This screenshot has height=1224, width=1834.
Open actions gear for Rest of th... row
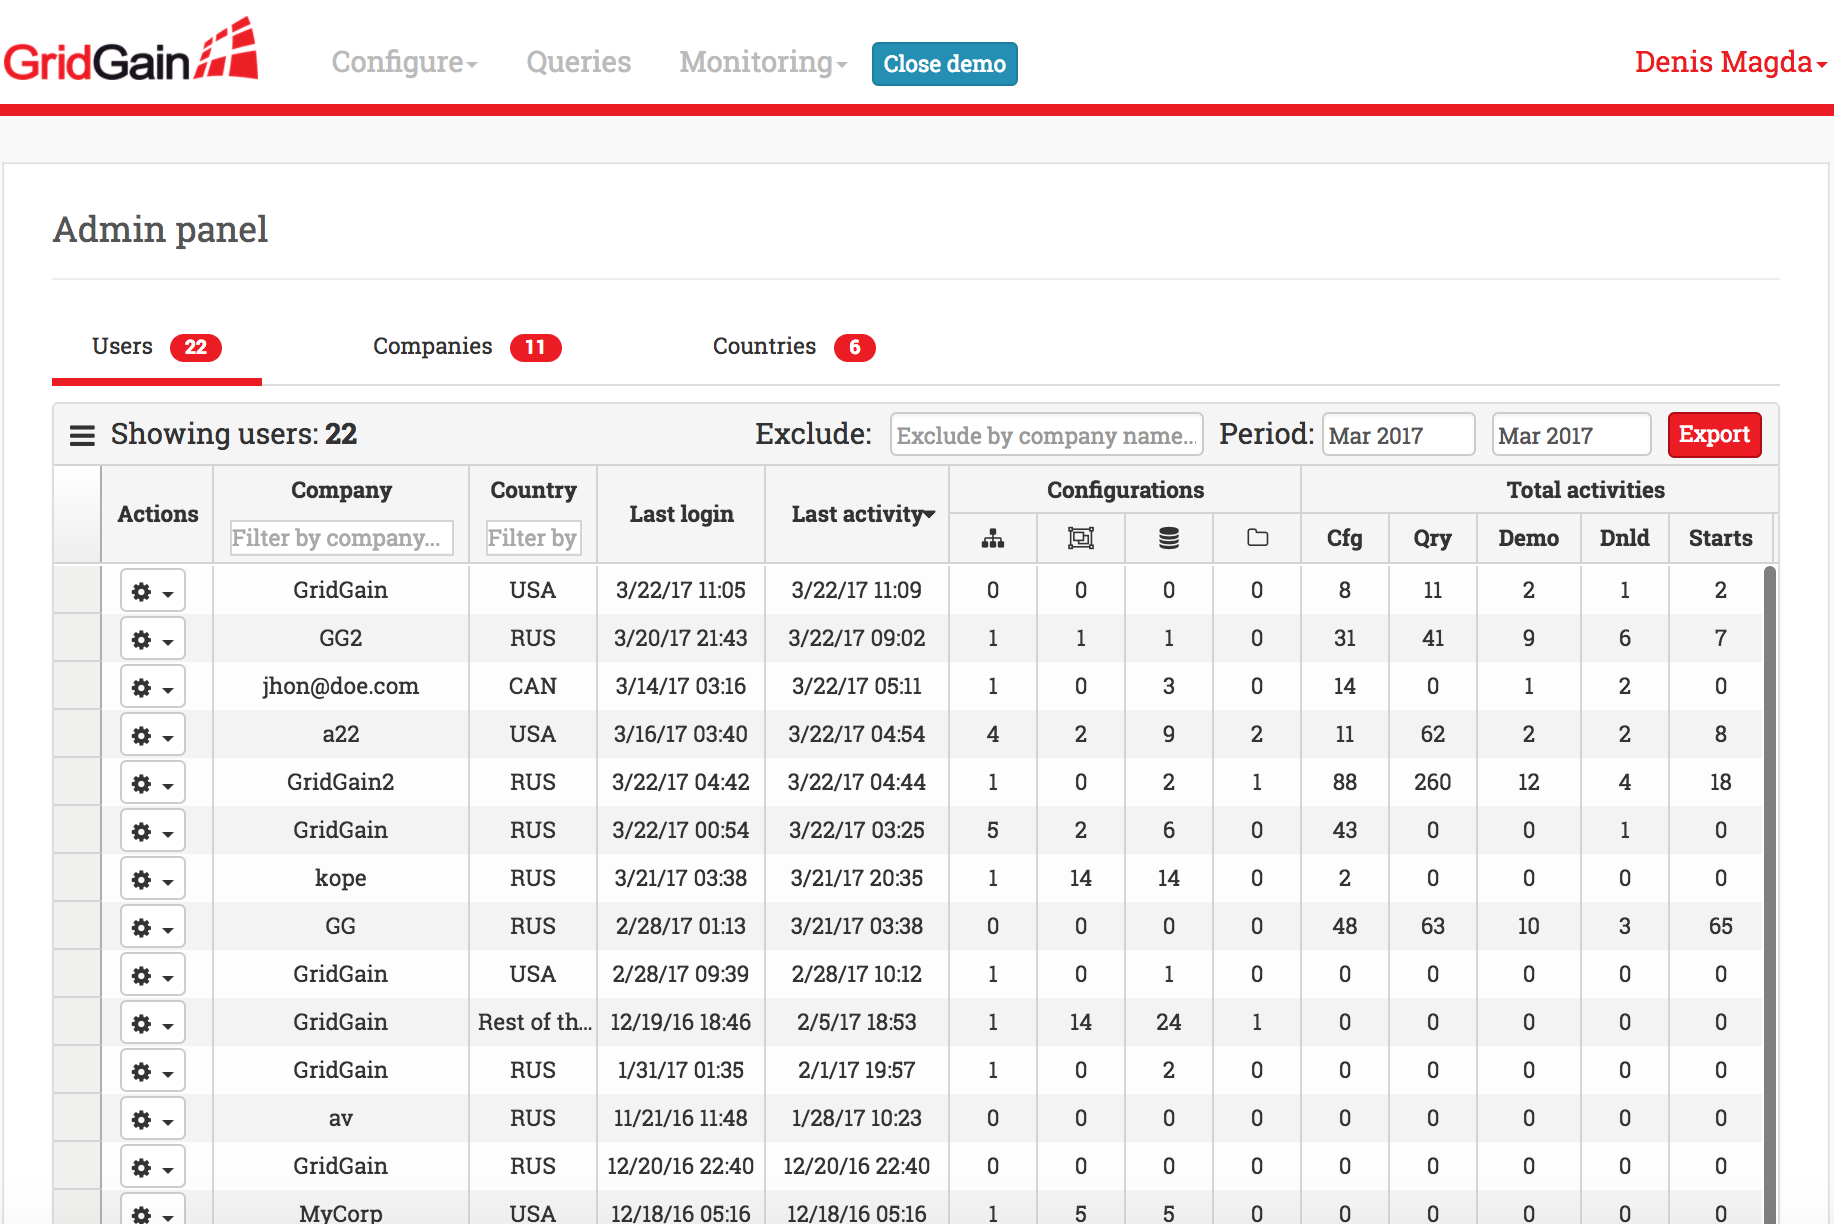click(x=153, y=1023)
